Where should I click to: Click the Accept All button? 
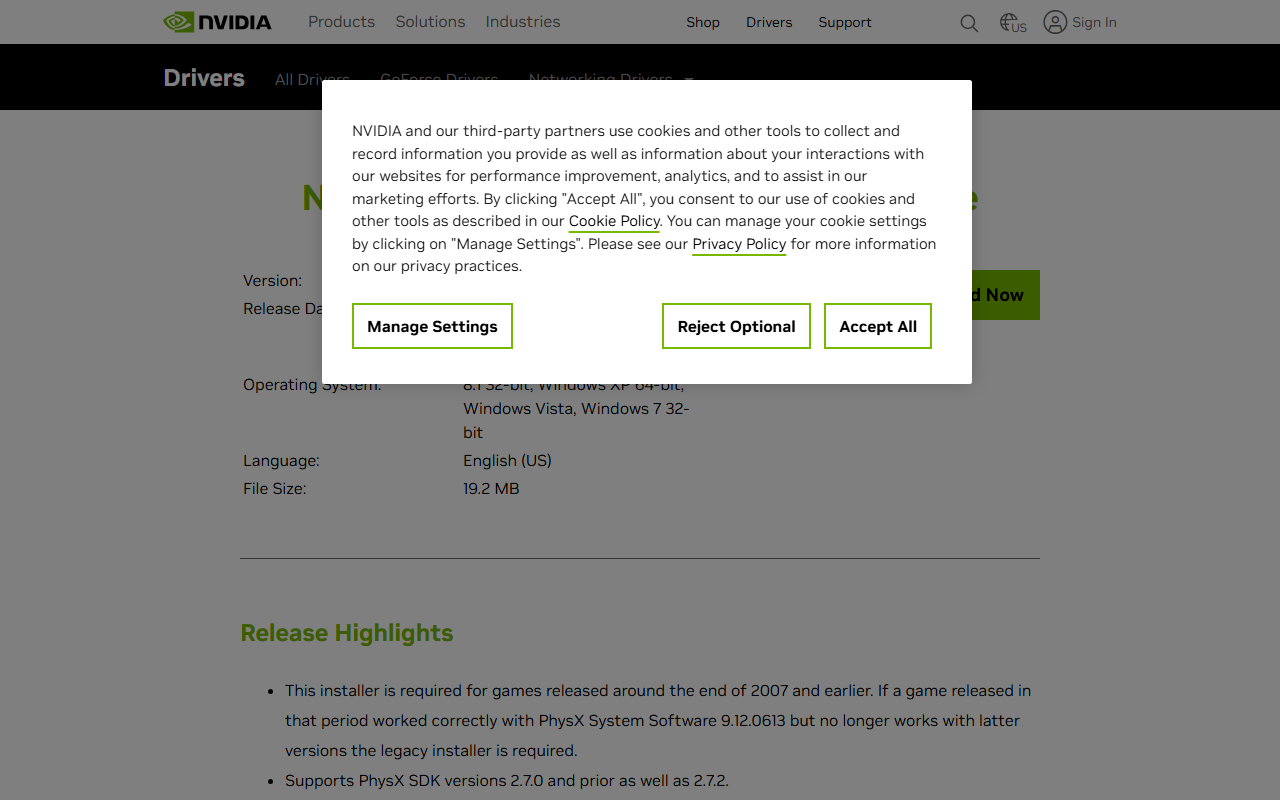click(x=878, y=326)
